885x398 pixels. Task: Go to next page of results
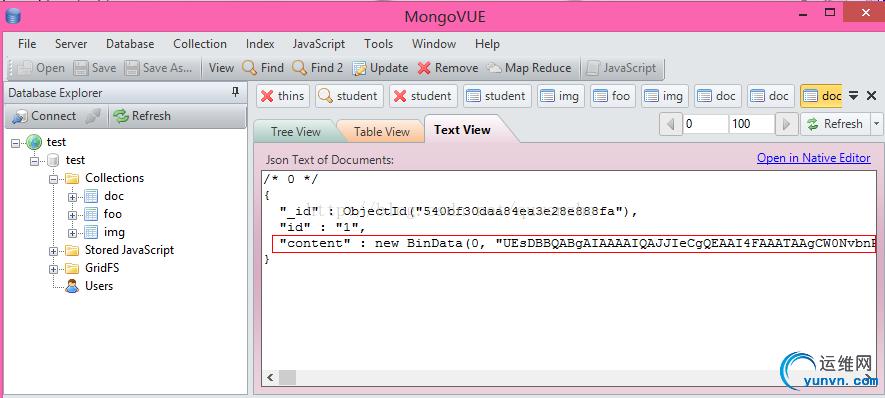click(786, 124)
